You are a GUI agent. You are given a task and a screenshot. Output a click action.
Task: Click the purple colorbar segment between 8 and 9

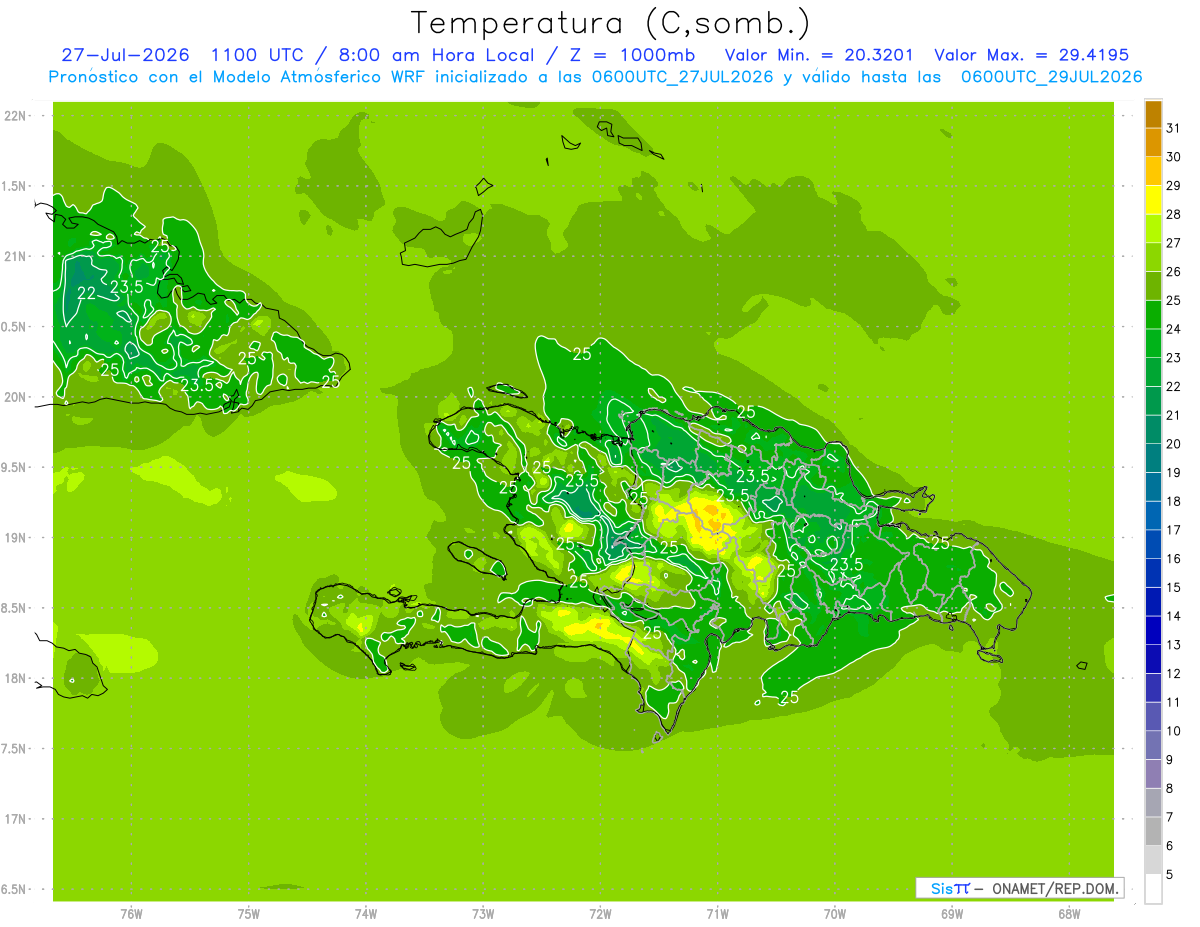(1153, 774)
